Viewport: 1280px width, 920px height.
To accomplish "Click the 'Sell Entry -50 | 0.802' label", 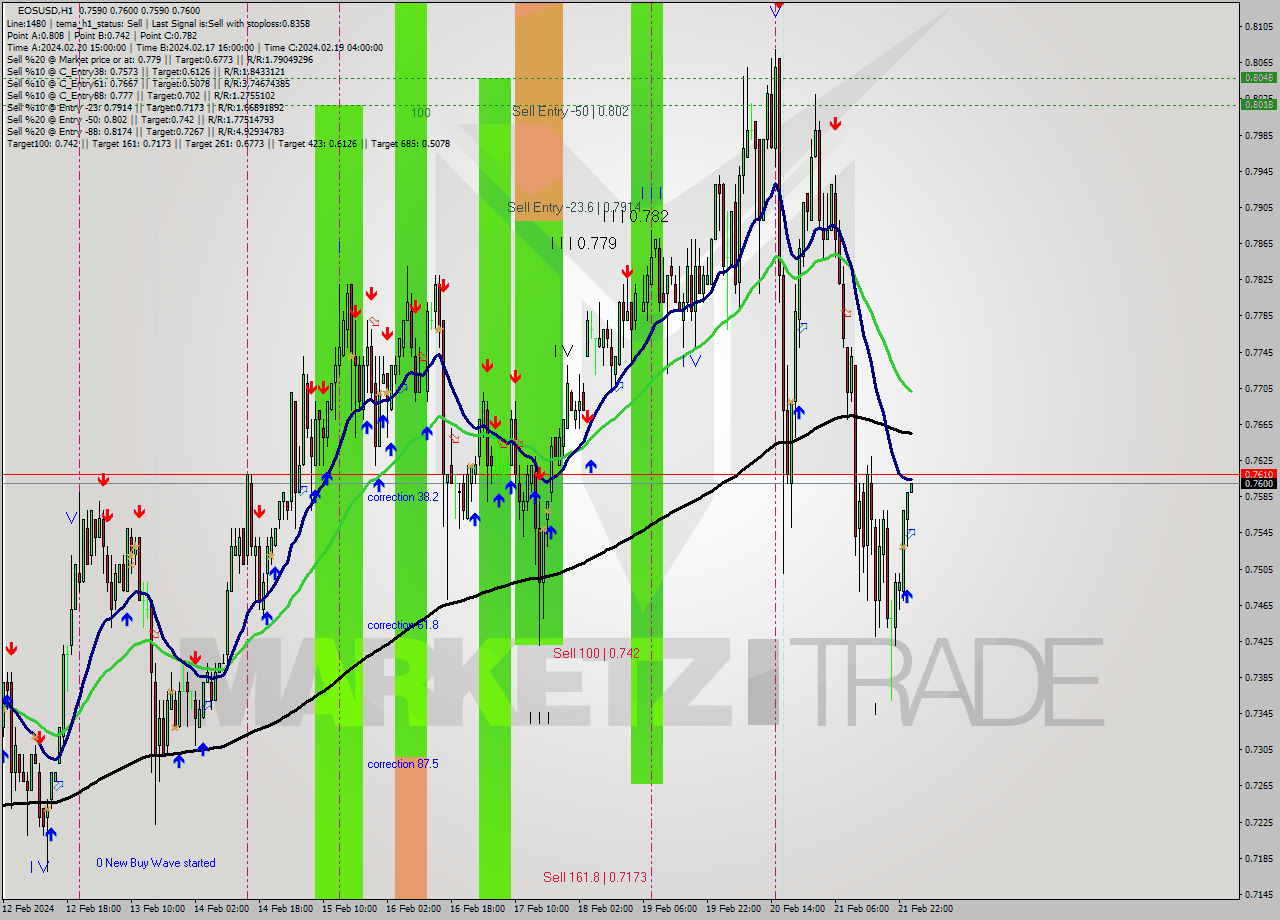I will [x=570, y=111].
